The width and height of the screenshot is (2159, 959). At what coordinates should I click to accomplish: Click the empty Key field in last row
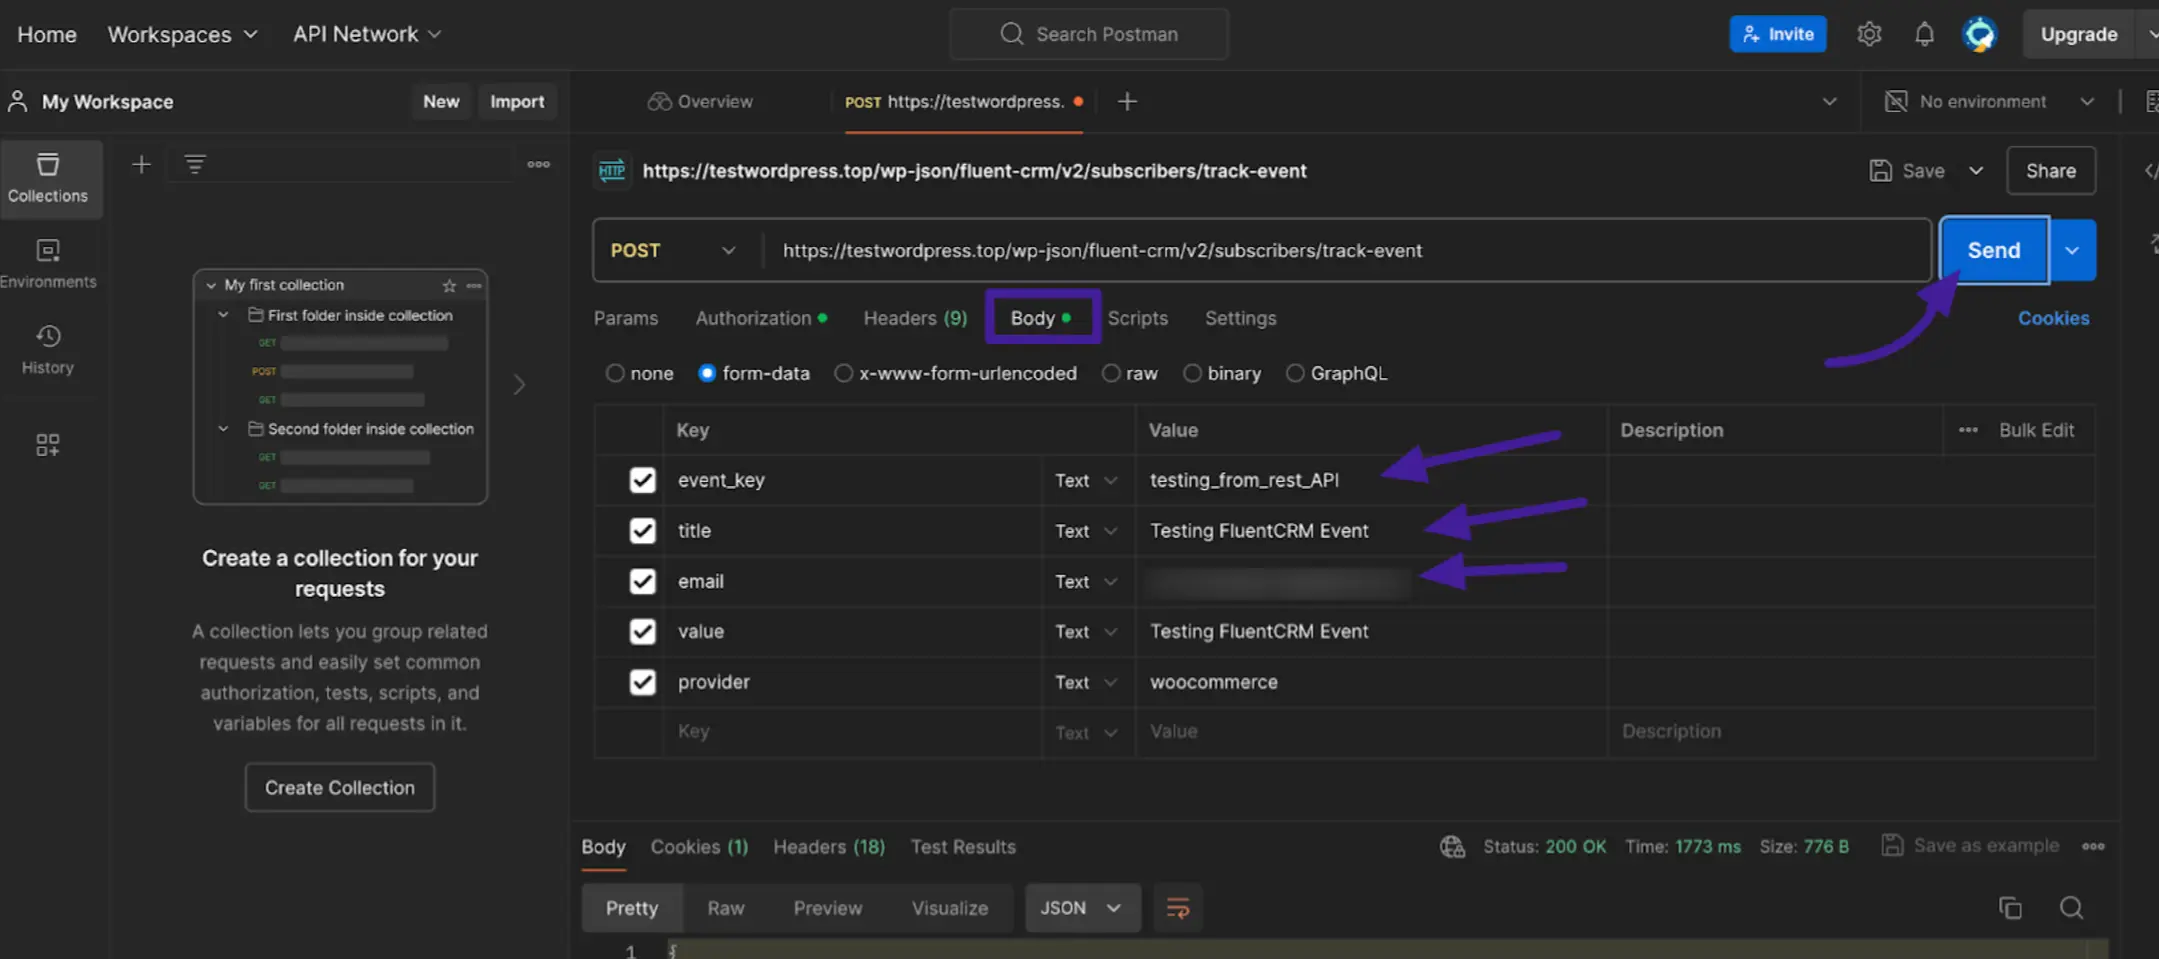click(x=852, y=732)
